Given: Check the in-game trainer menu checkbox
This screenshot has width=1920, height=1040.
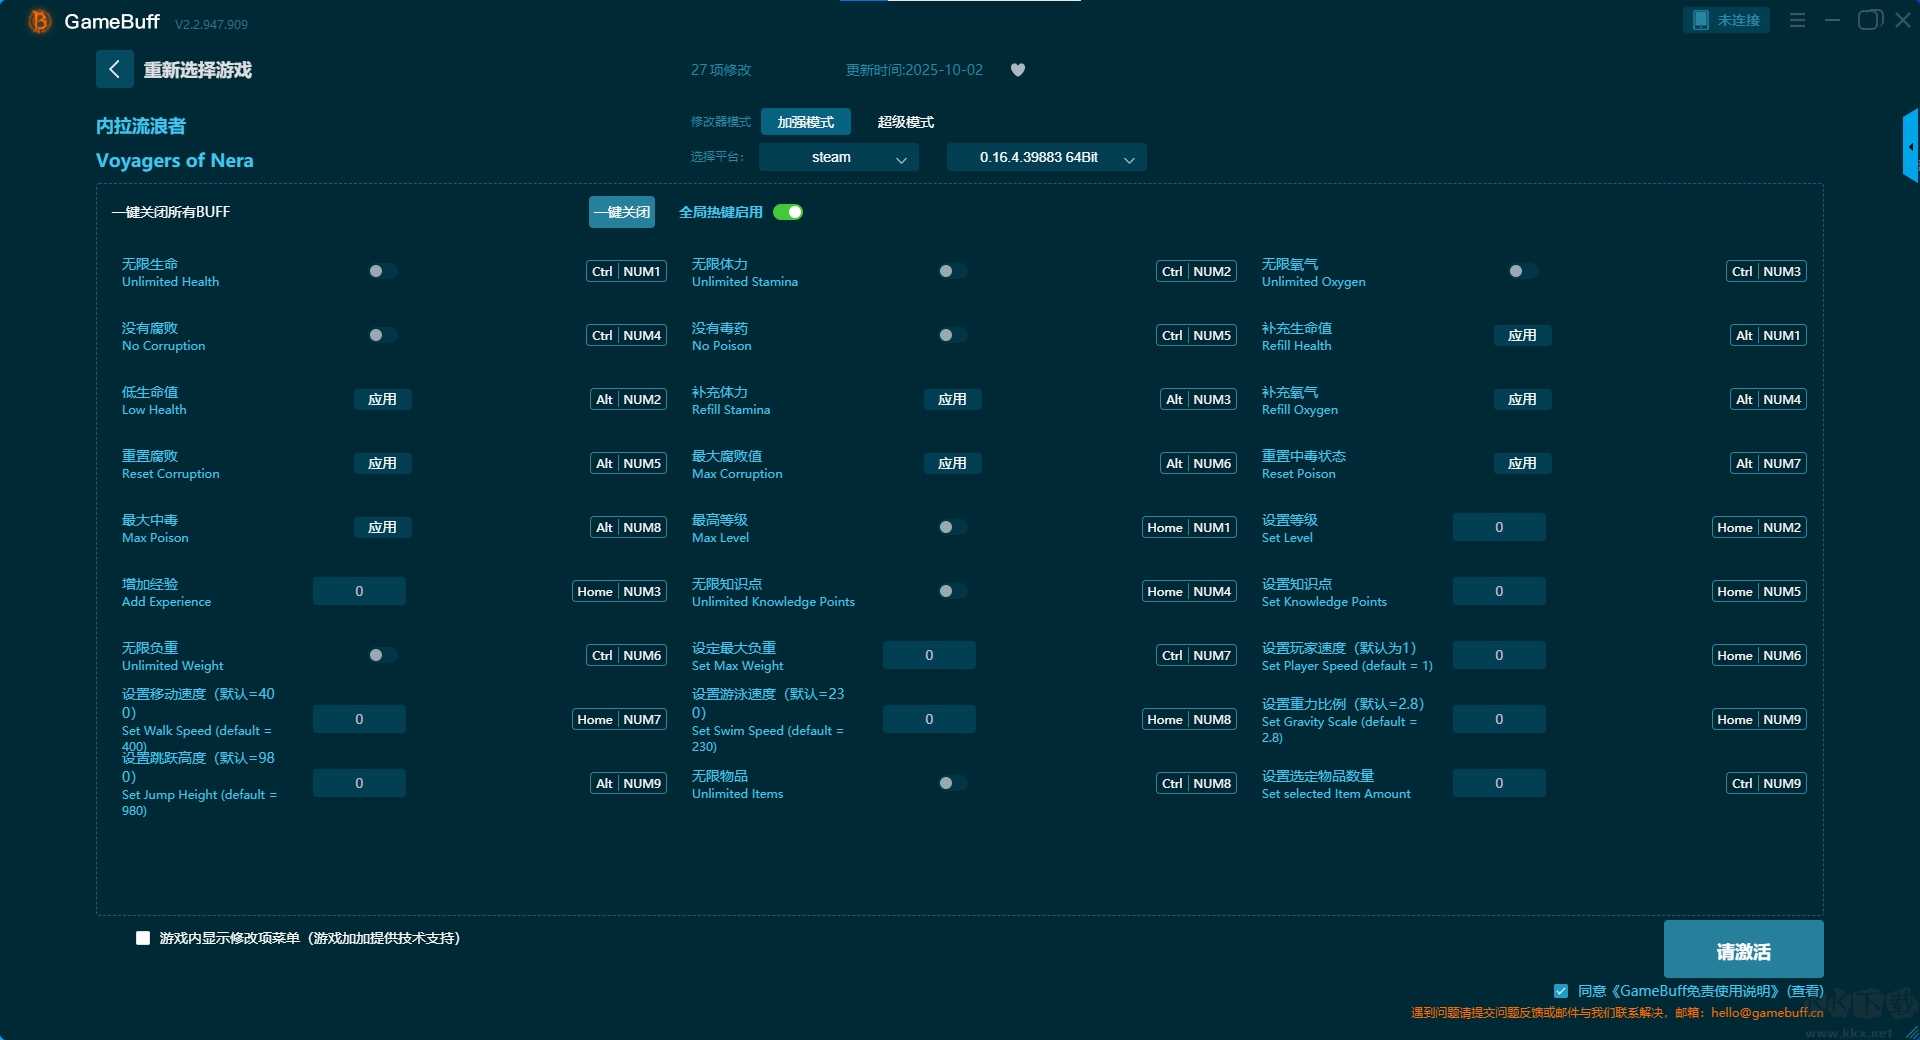Looking at the screenshot, I should [143, 938].
